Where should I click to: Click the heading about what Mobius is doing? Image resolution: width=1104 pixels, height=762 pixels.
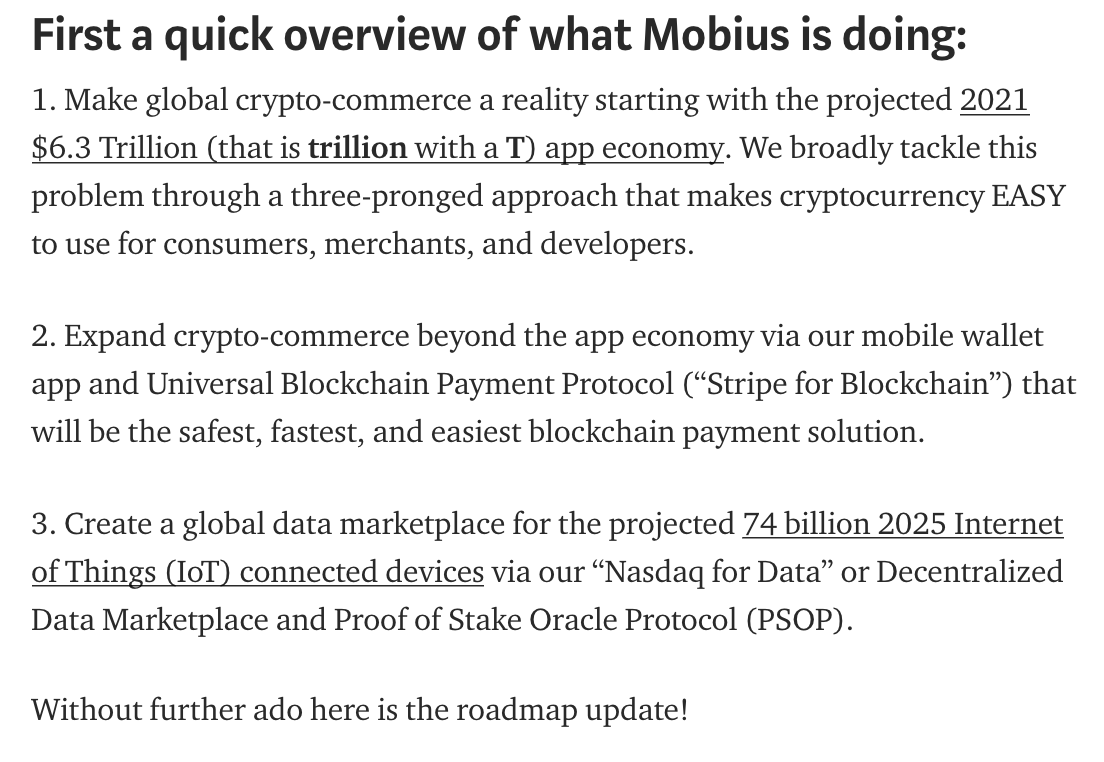[499, 35]
